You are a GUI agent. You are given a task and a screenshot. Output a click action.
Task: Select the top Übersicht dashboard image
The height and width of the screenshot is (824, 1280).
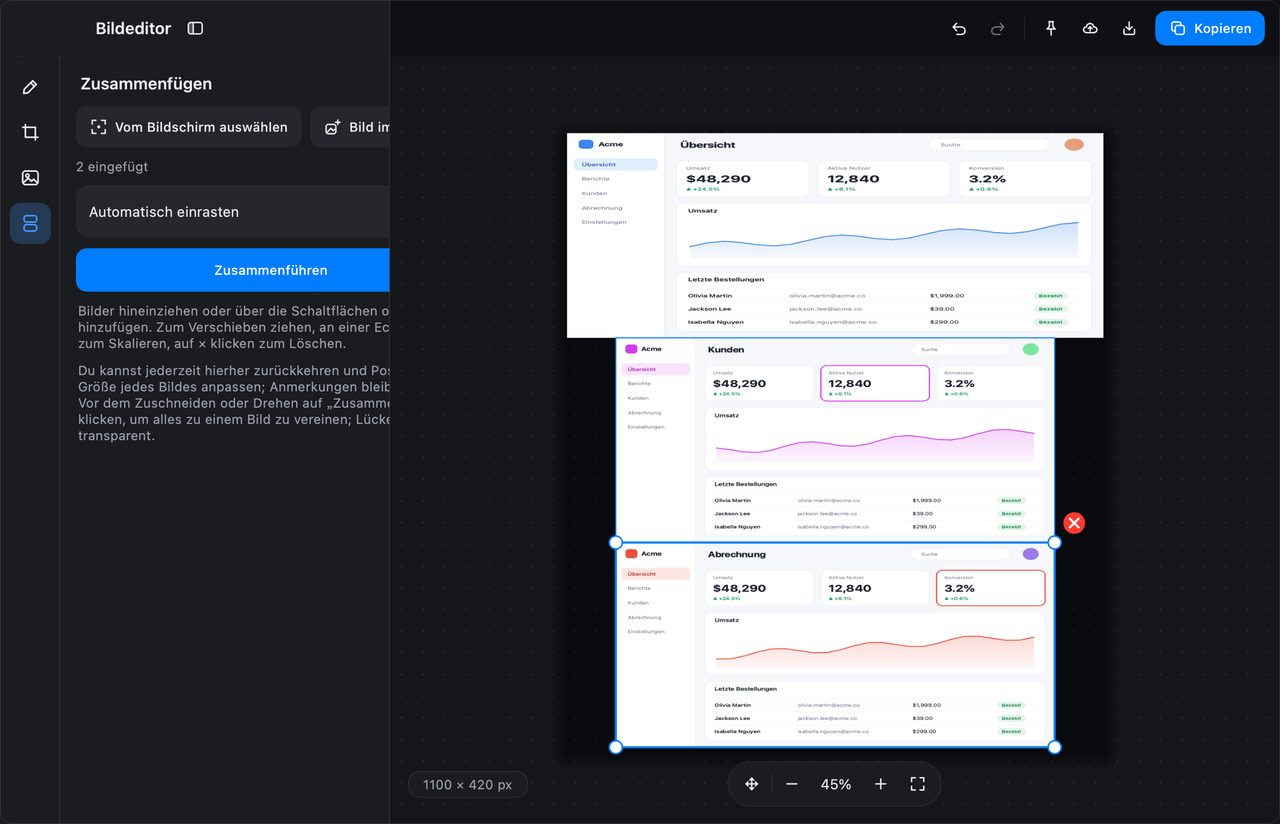coord(835,235)
